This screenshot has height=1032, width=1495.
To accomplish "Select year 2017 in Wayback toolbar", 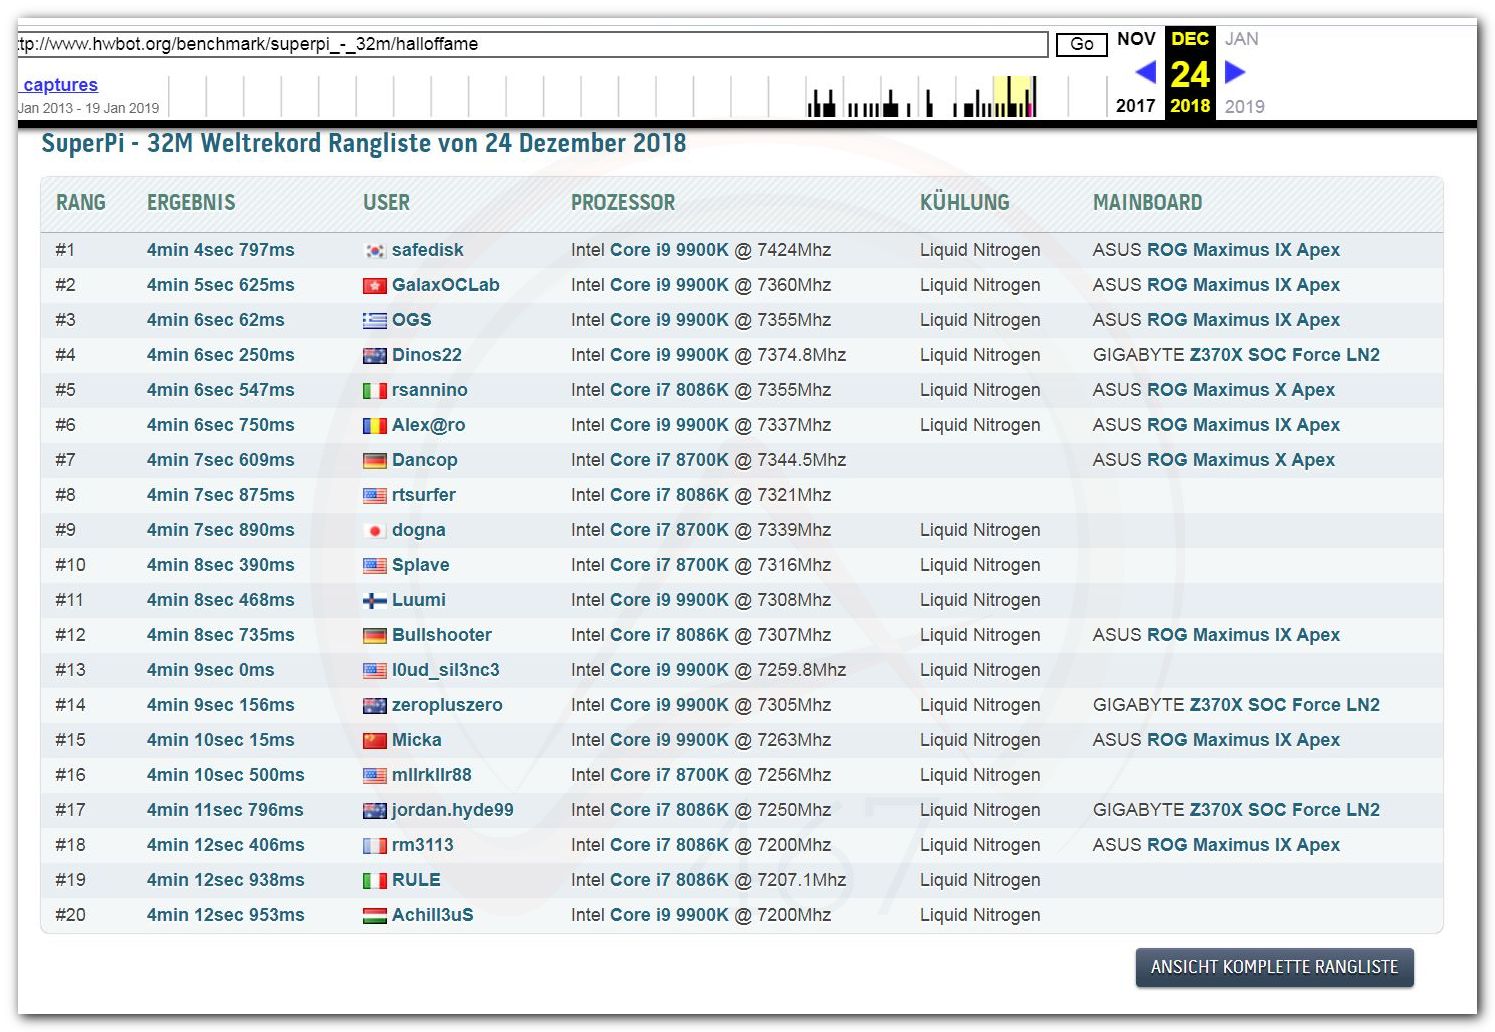I will (x=1135, y=106).
